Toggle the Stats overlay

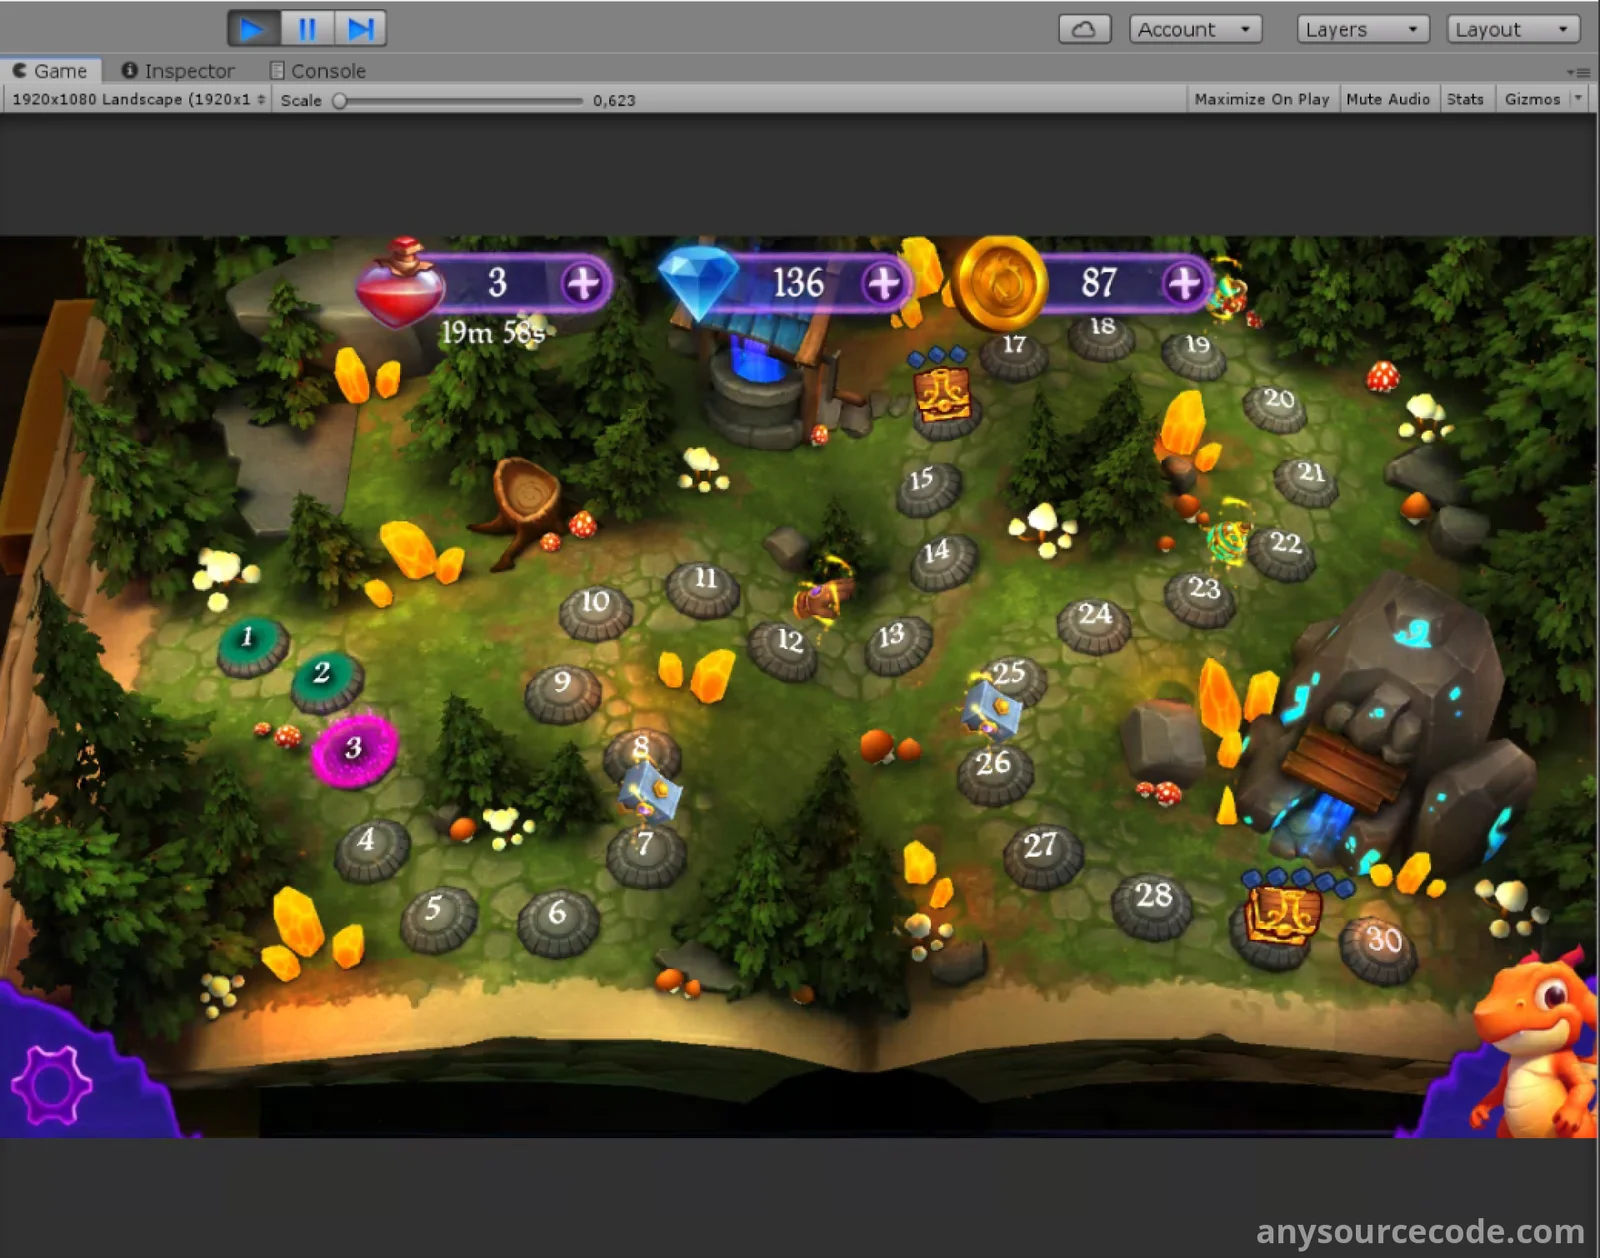pos(1464,99)
